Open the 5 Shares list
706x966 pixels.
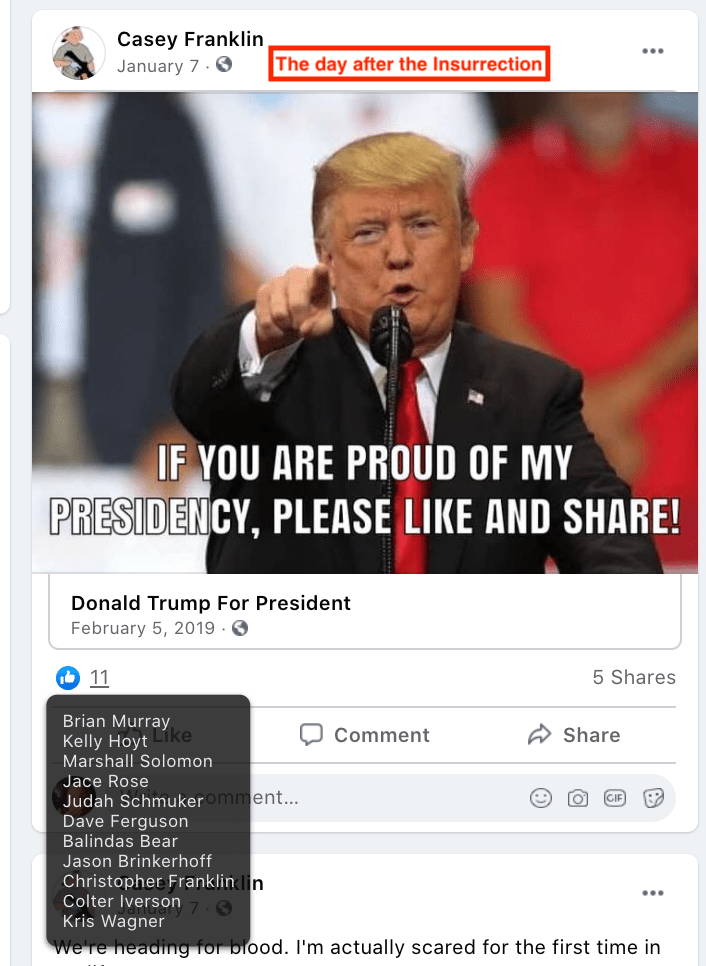634,677
